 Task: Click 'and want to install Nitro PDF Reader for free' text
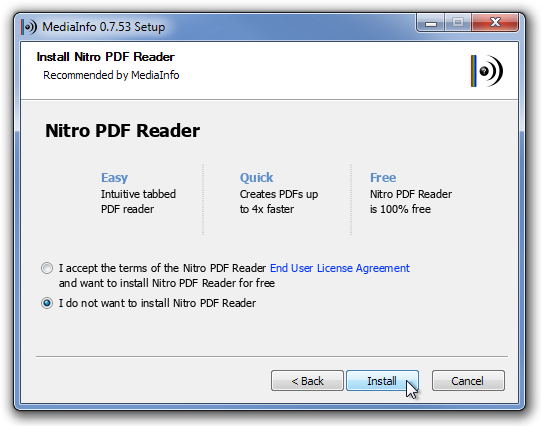point(167,283)
